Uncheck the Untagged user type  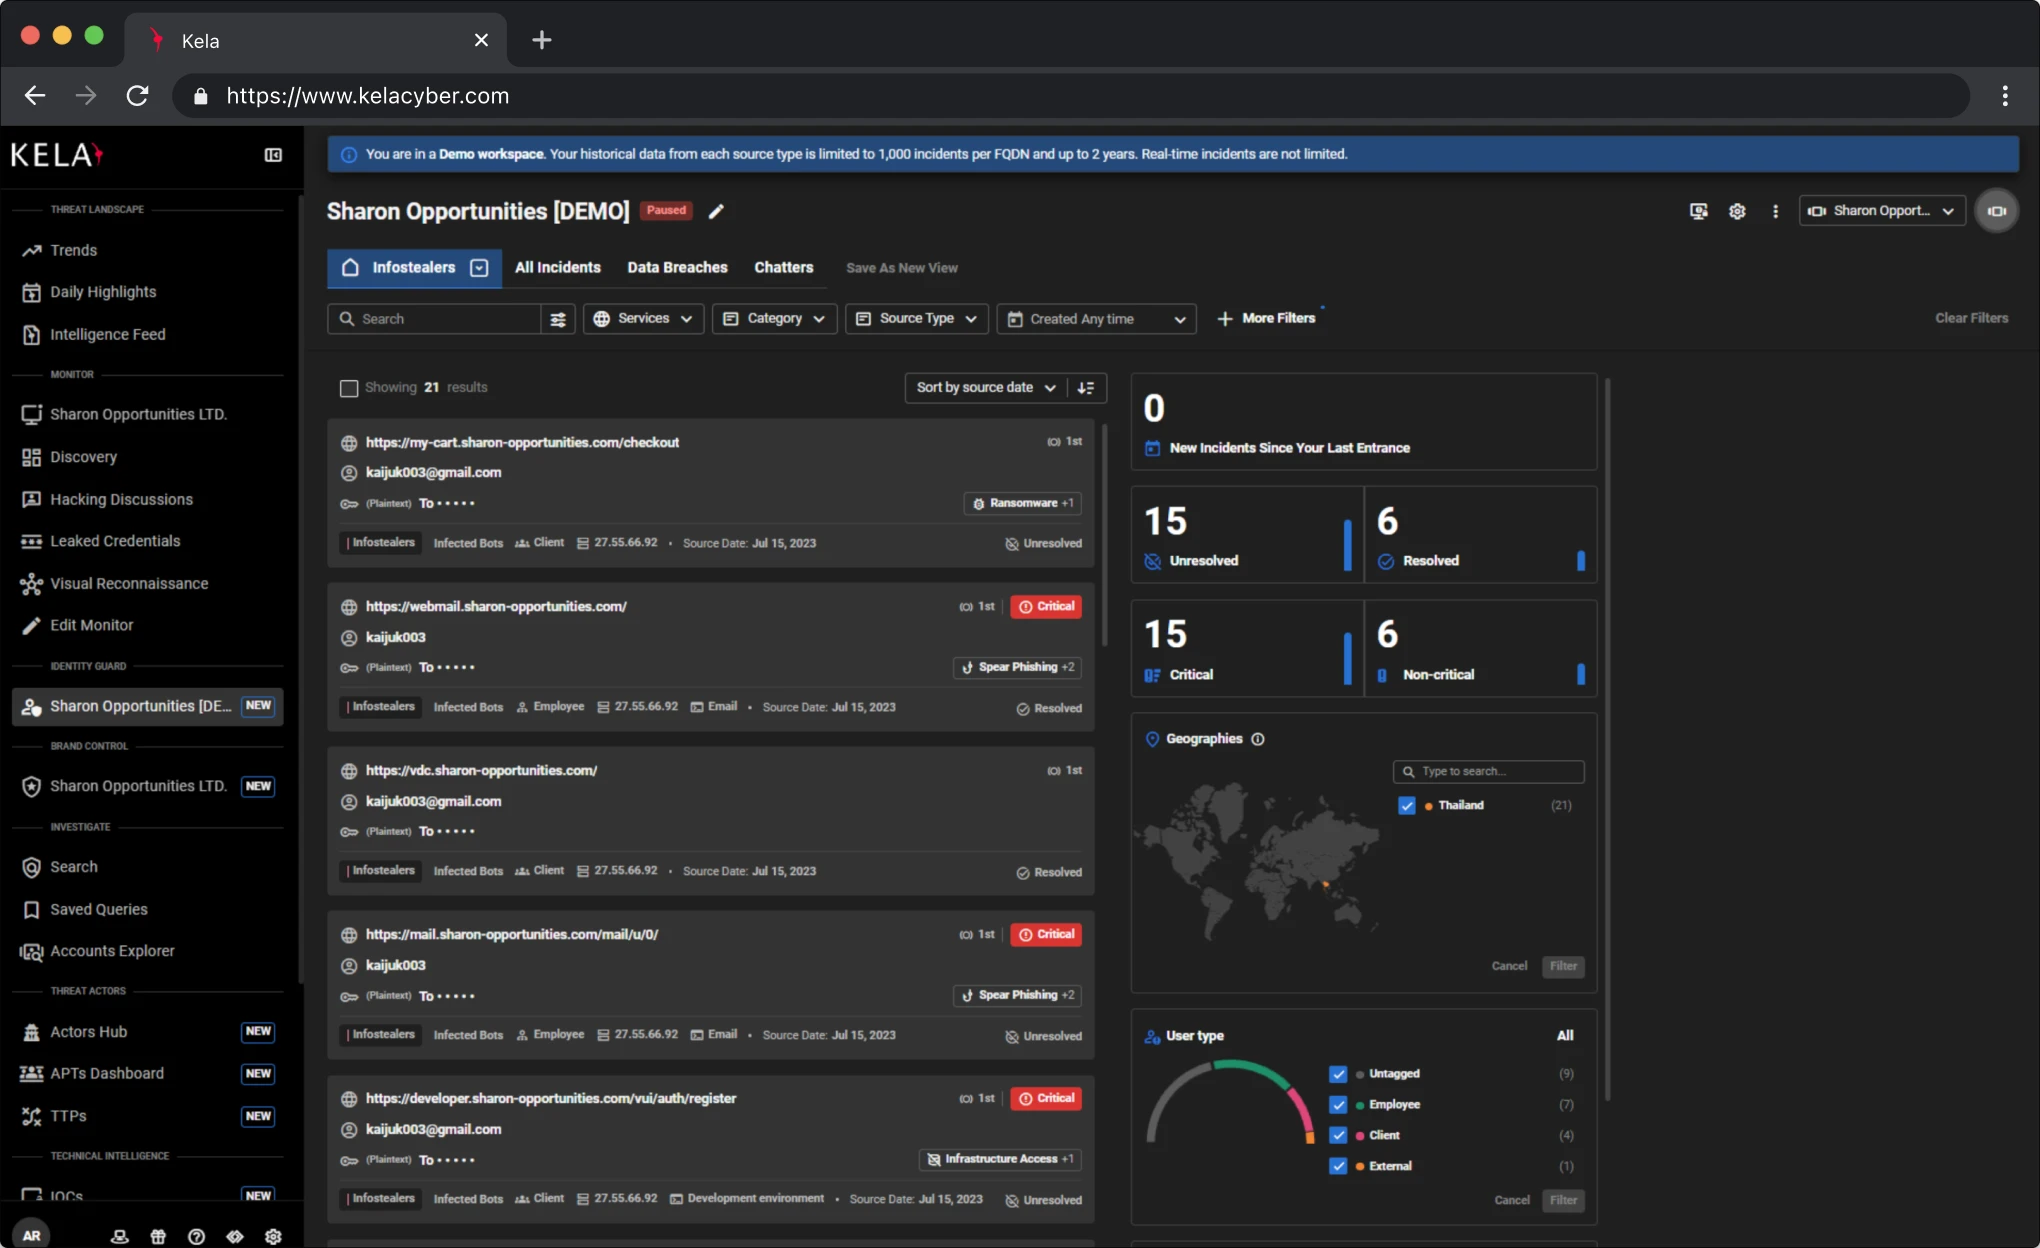[1338, 1074]
